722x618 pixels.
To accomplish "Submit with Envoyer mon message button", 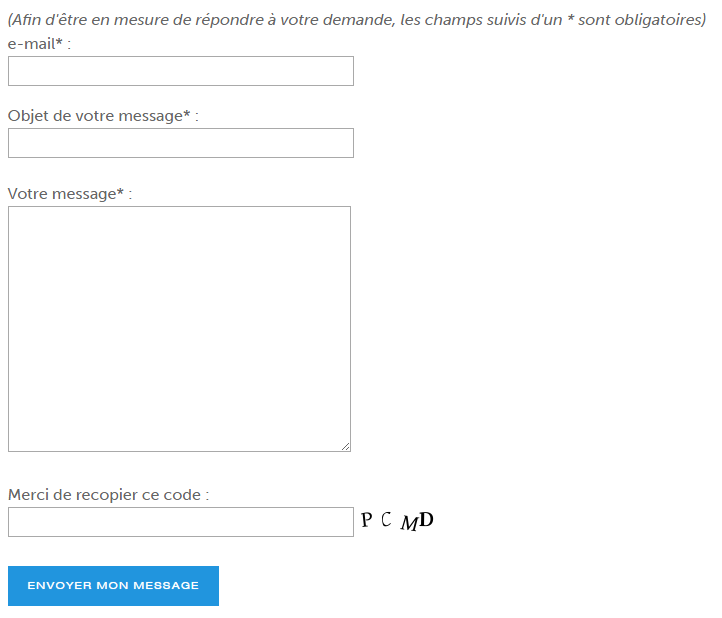I will pyautogui.click(x=113, y=586).
